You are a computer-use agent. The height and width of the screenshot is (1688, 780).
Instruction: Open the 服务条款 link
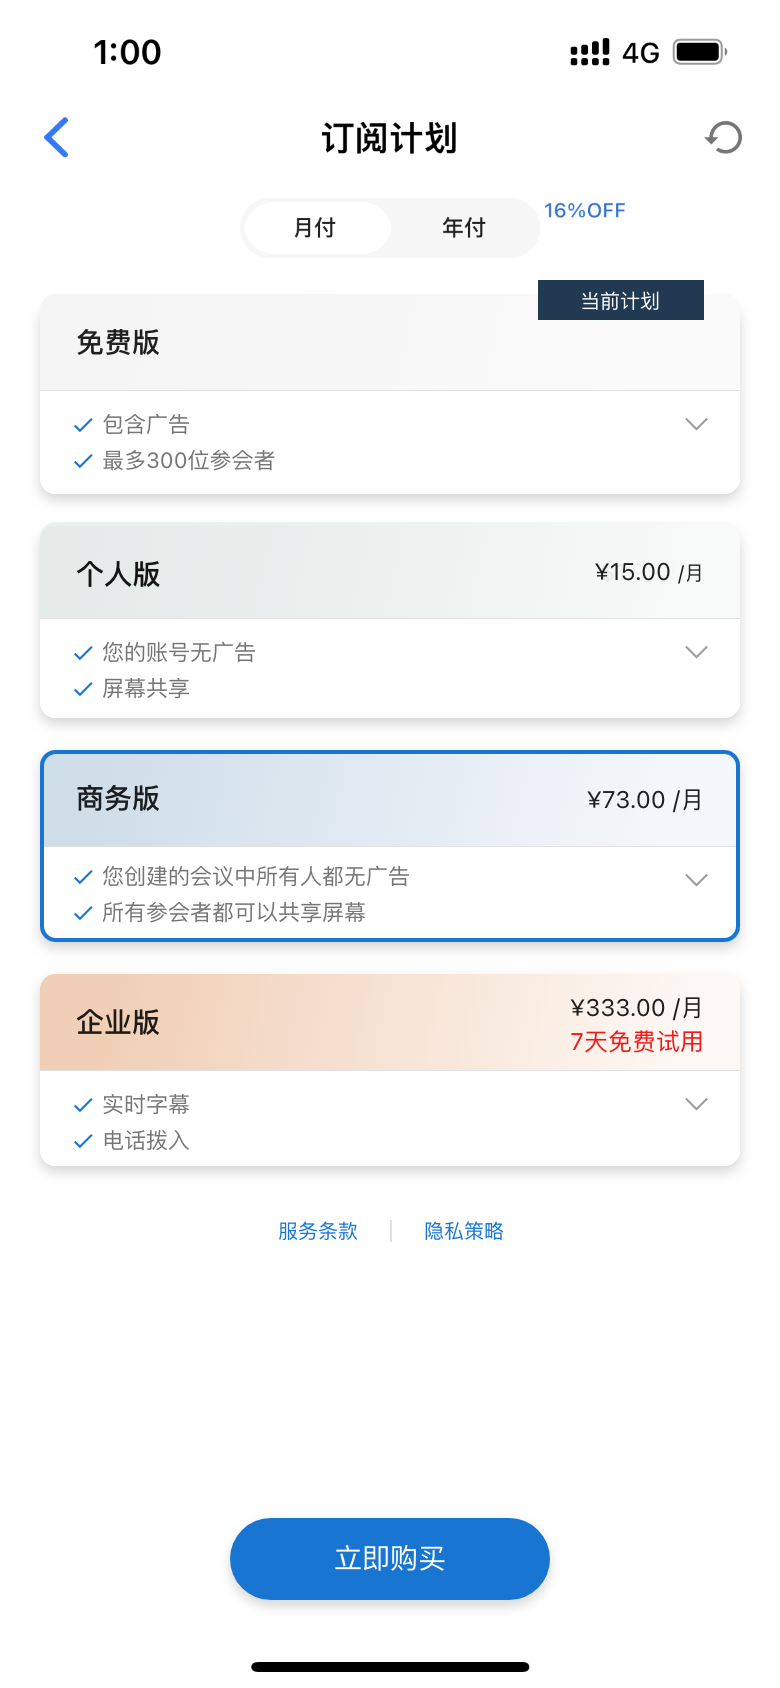(318, 1231)
